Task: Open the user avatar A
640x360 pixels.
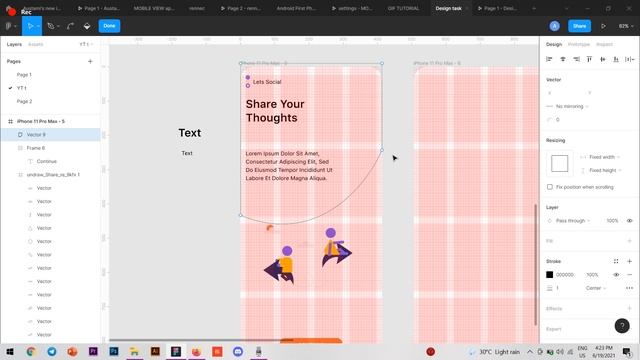Action: [554, 26]
